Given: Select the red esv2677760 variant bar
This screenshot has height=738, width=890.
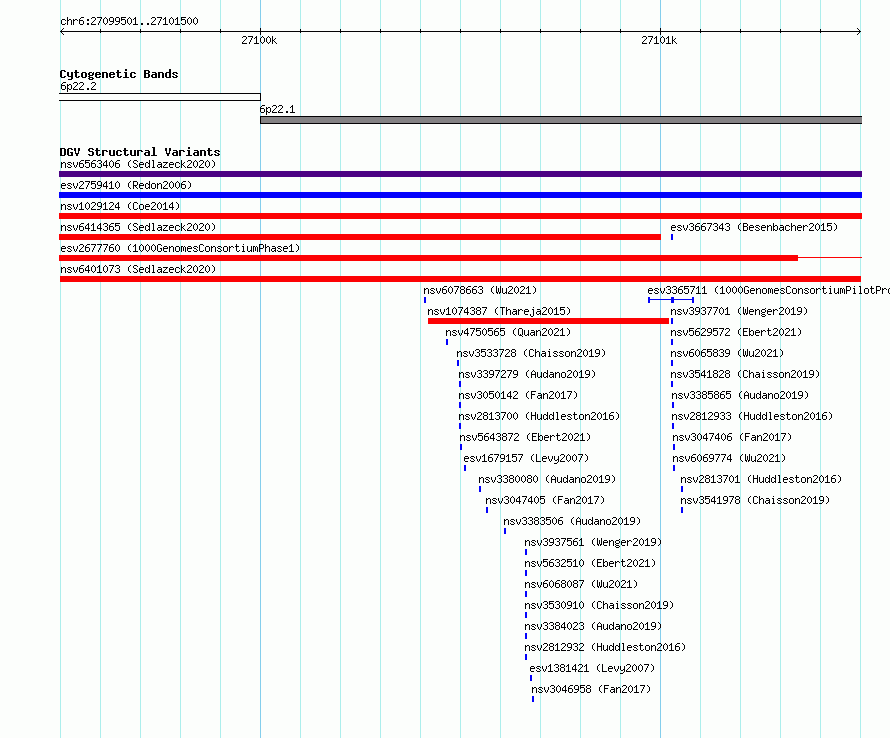Looking at the screenshot, I should tap(460, 258).
